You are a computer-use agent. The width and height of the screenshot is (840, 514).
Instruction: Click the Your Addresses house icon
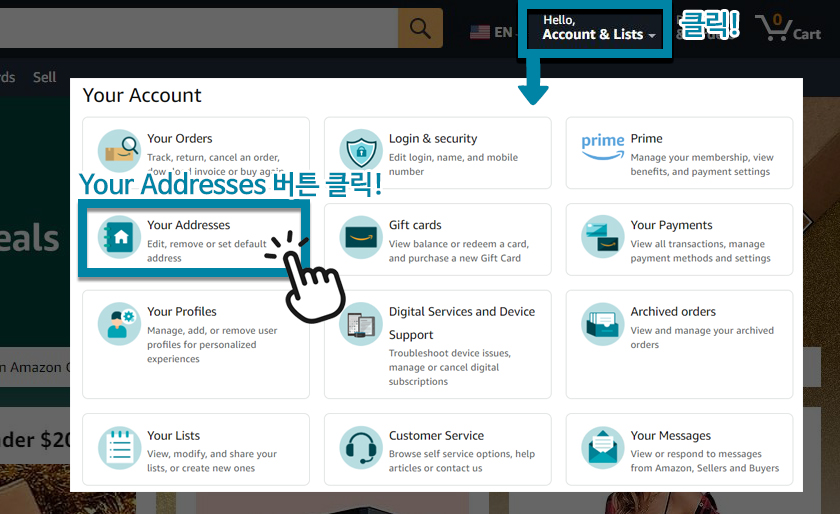[x=119, y=237]
